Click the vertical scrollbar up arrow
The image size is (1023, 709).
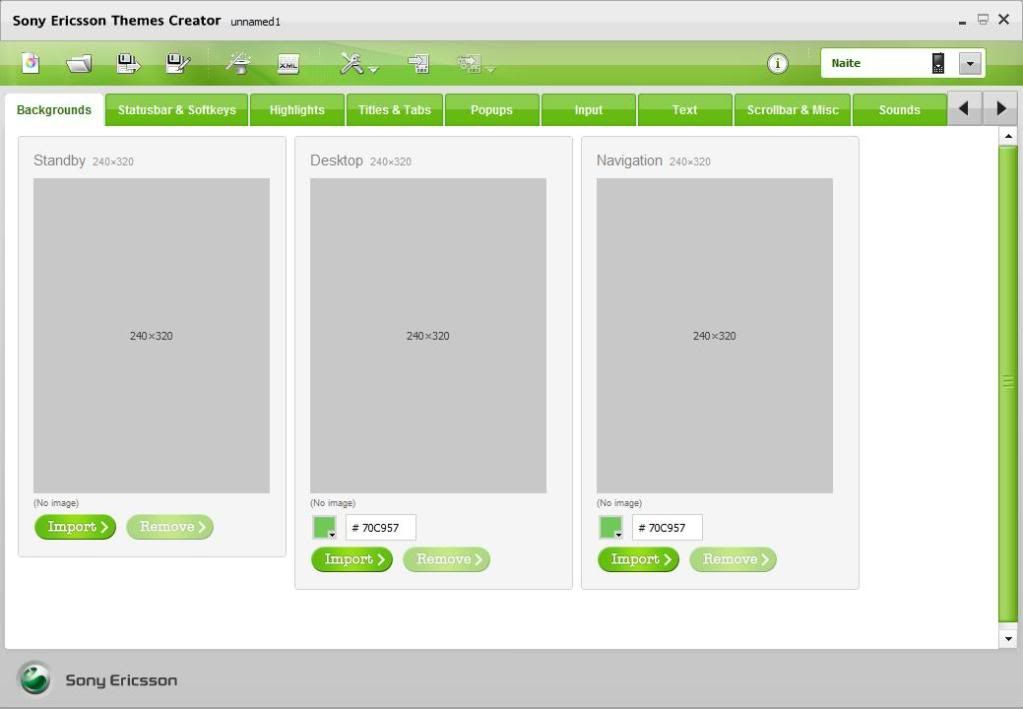click(x=1008, y=136)
